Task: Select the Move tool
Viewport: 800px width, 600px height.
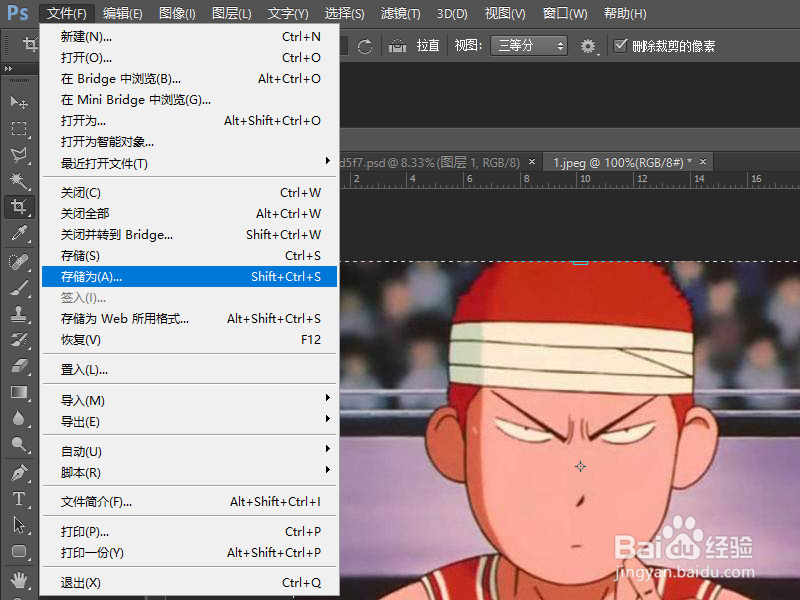Action: coord(19,103)
